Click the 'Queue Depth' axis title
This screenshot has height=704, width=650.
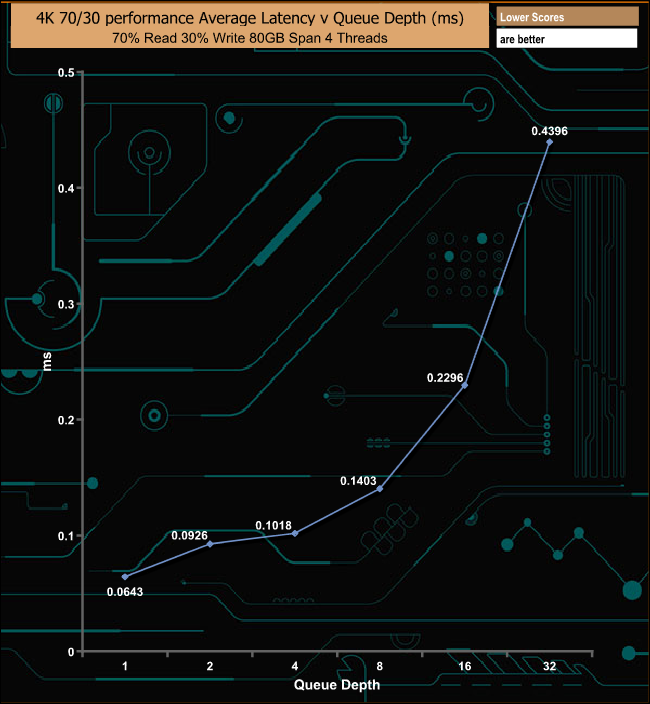337,685
